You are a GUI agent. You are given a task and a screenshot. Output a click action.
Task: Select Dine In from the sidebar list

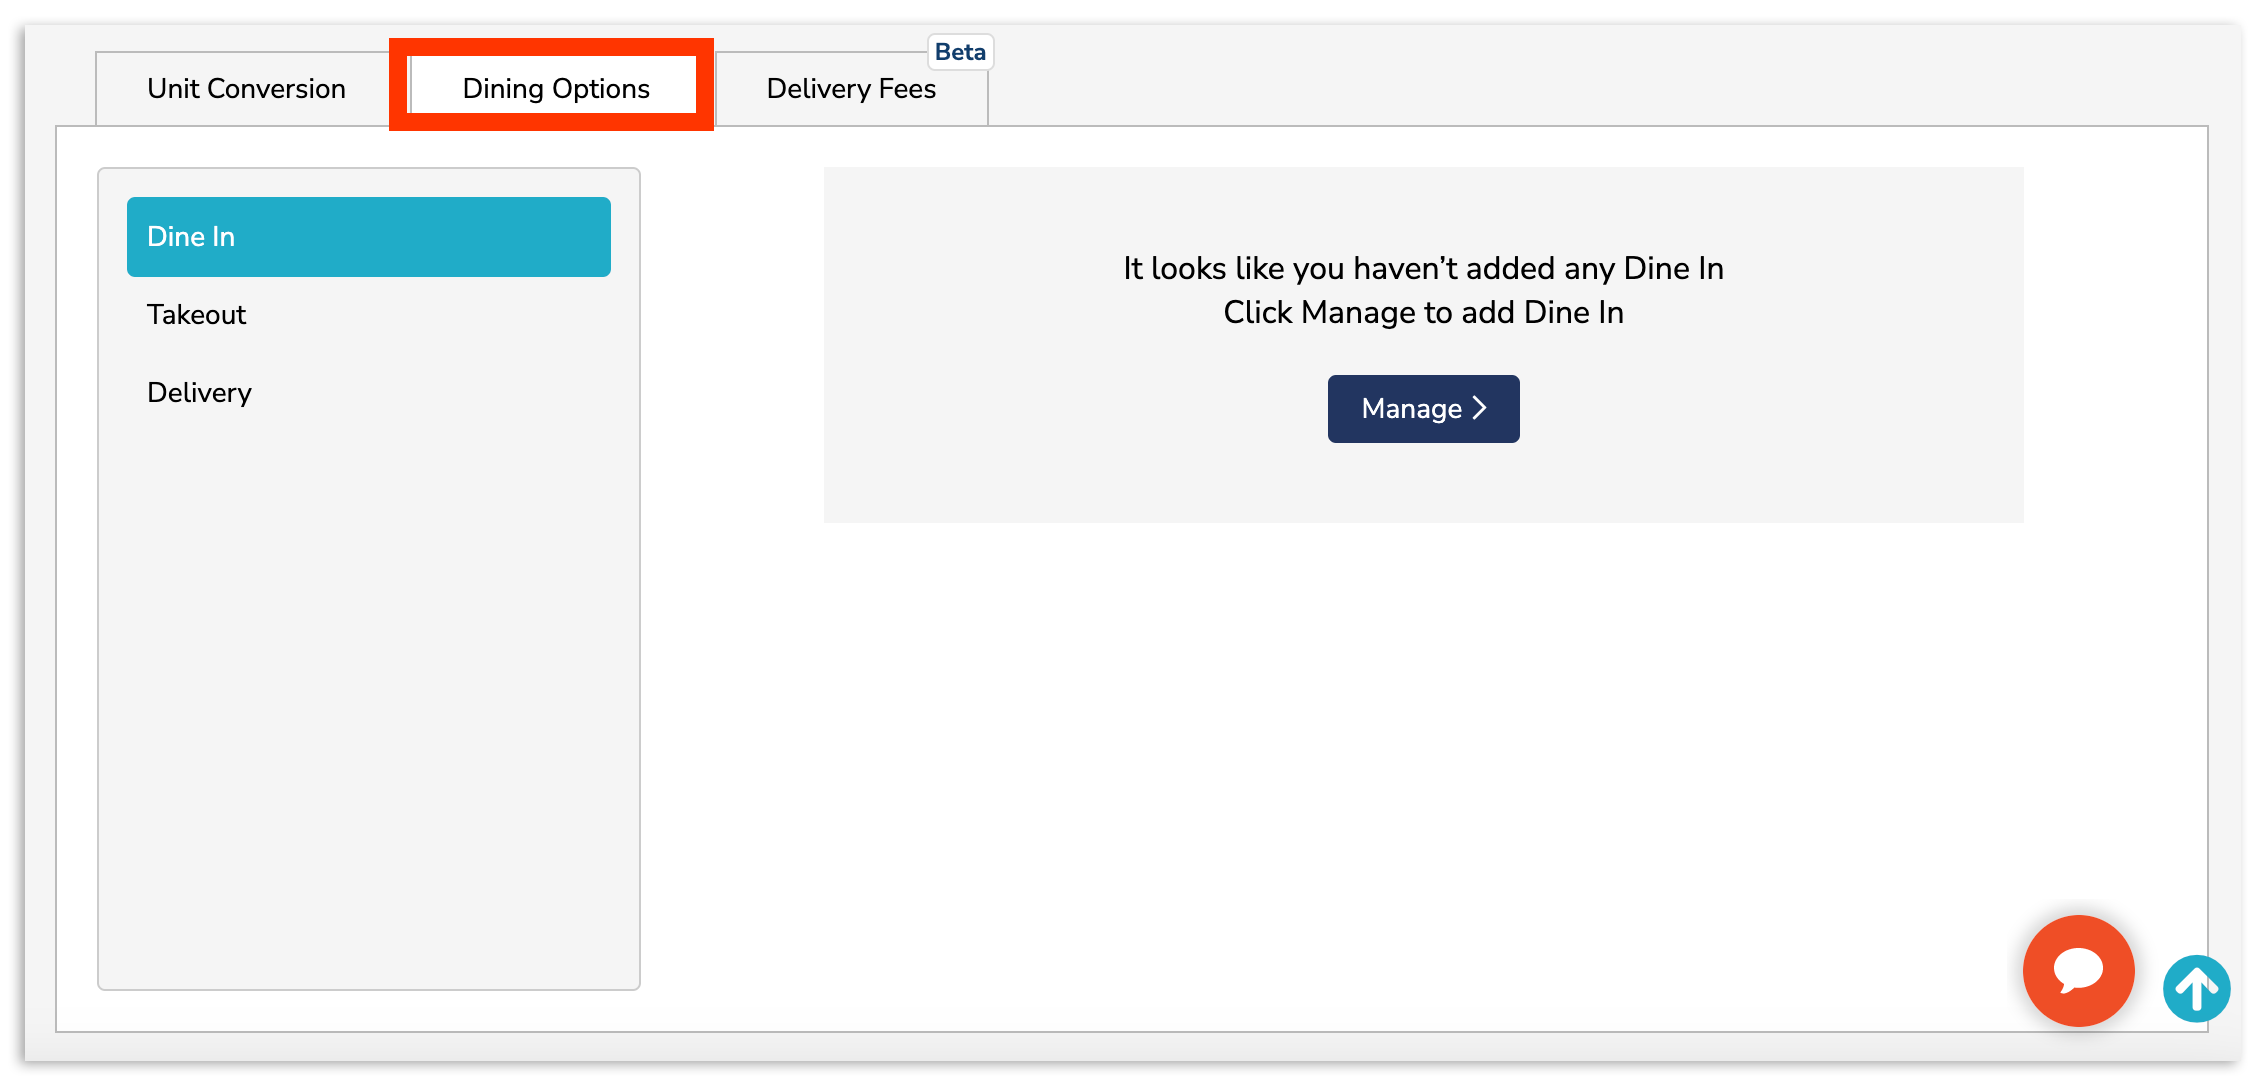(x=368, y=236)
